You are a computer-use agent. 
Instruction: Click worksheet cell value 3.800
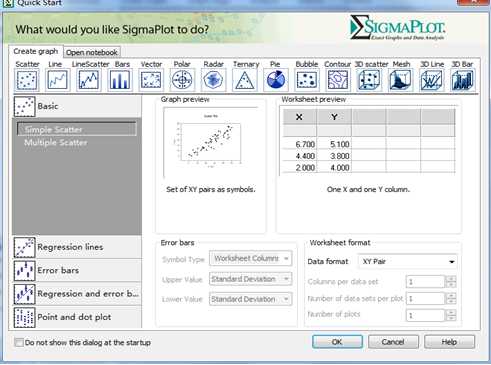340,156
